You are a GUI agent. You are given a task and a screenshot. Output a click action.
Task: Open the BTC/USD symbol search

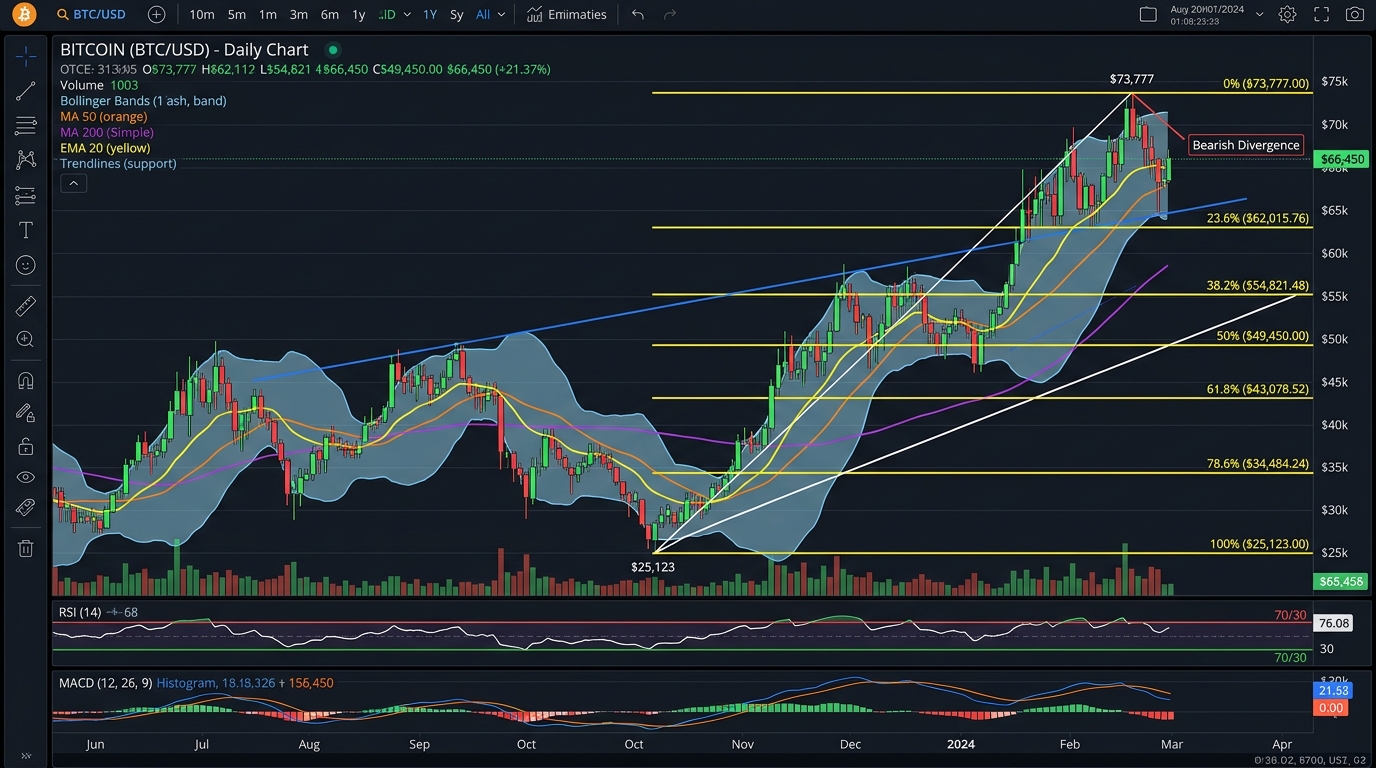coord(91,14)
